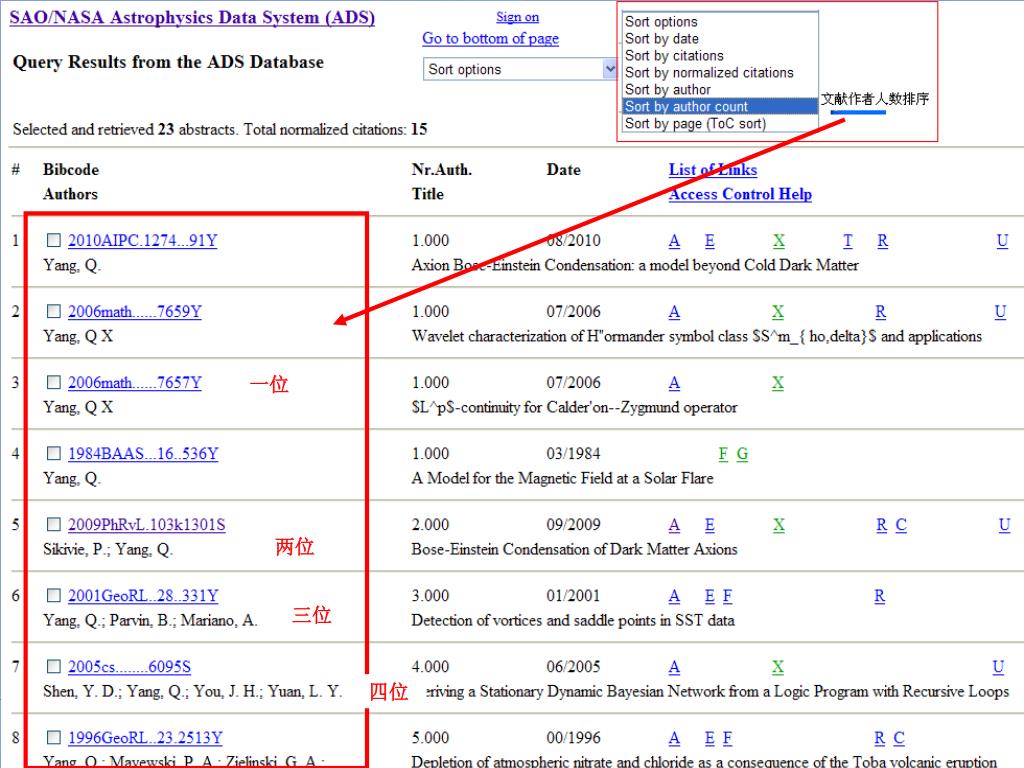Viewport: 1024px width, 768px height.
Task: Open Access Control Help link
Action: [740, 194]
